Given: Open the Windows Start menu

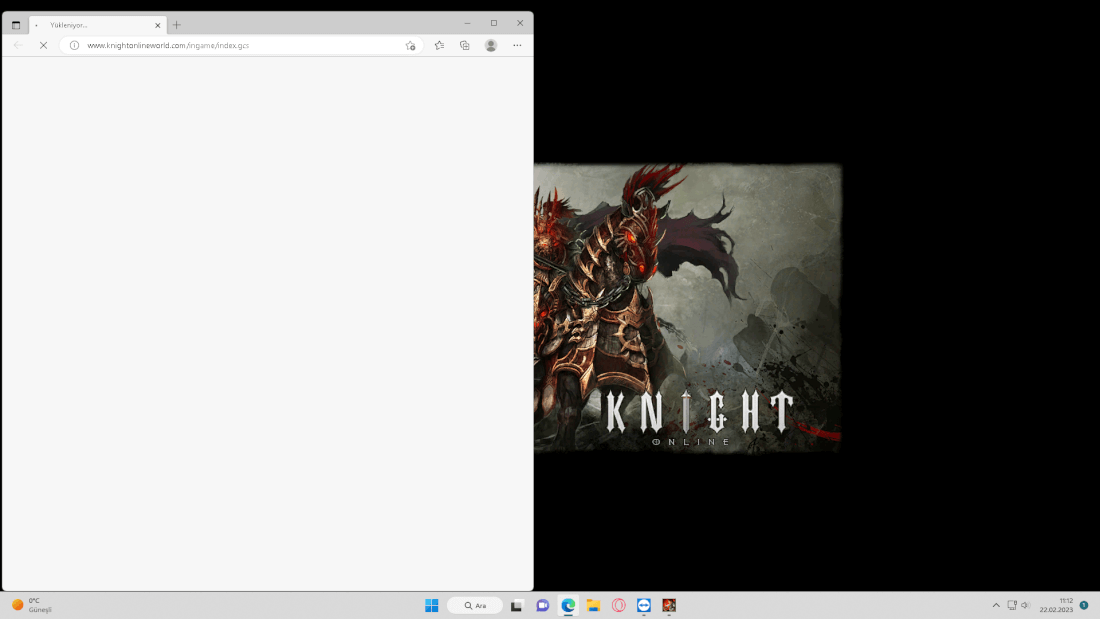Looking at the screenshot, I should click(x=432, y=605).
